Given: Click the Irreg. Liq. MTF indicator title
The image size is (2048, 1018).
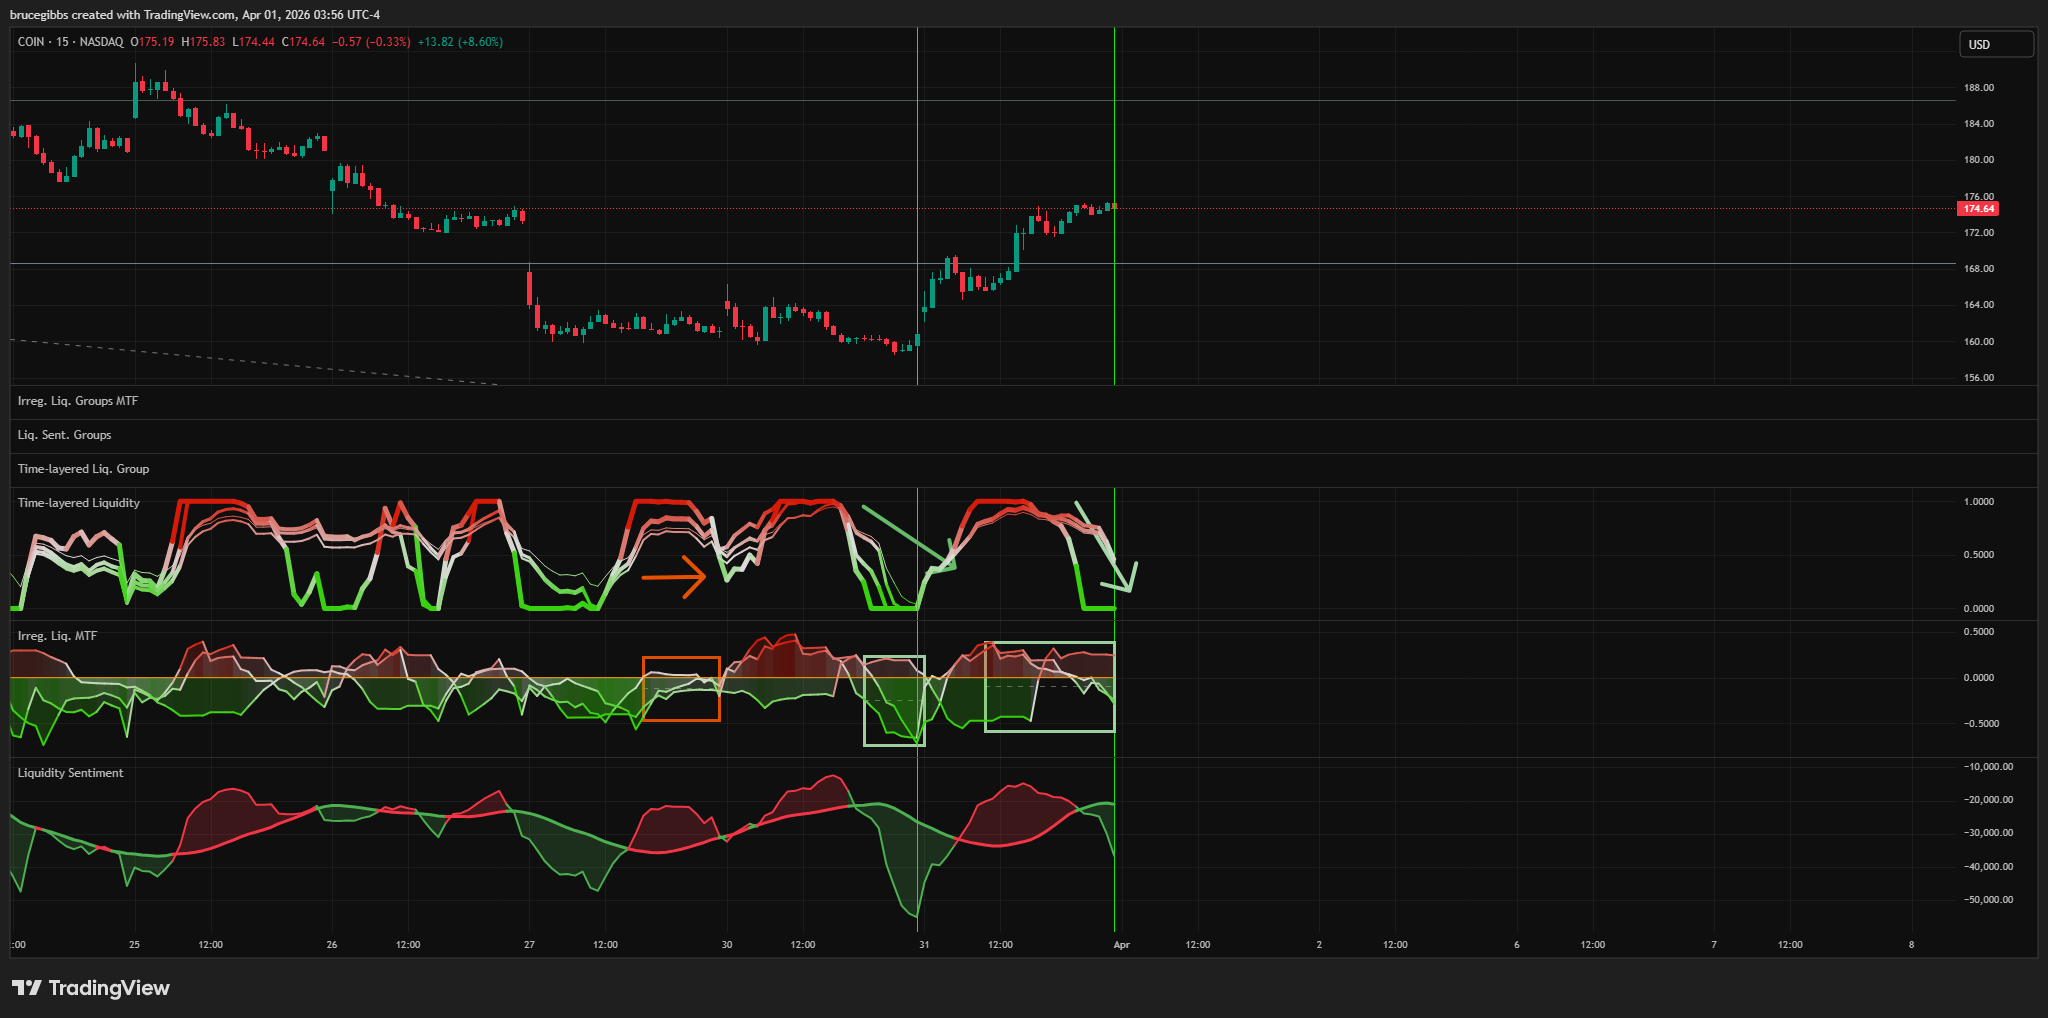Looking at the screenshot, I should tap(57, 636).
